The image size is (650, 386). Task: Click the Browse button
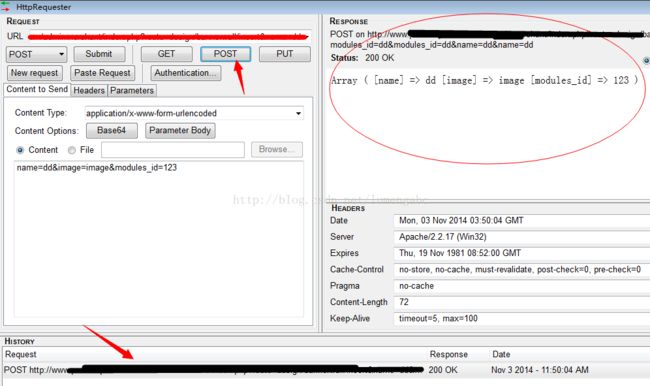pyautogui.click(x=277, y=150)
